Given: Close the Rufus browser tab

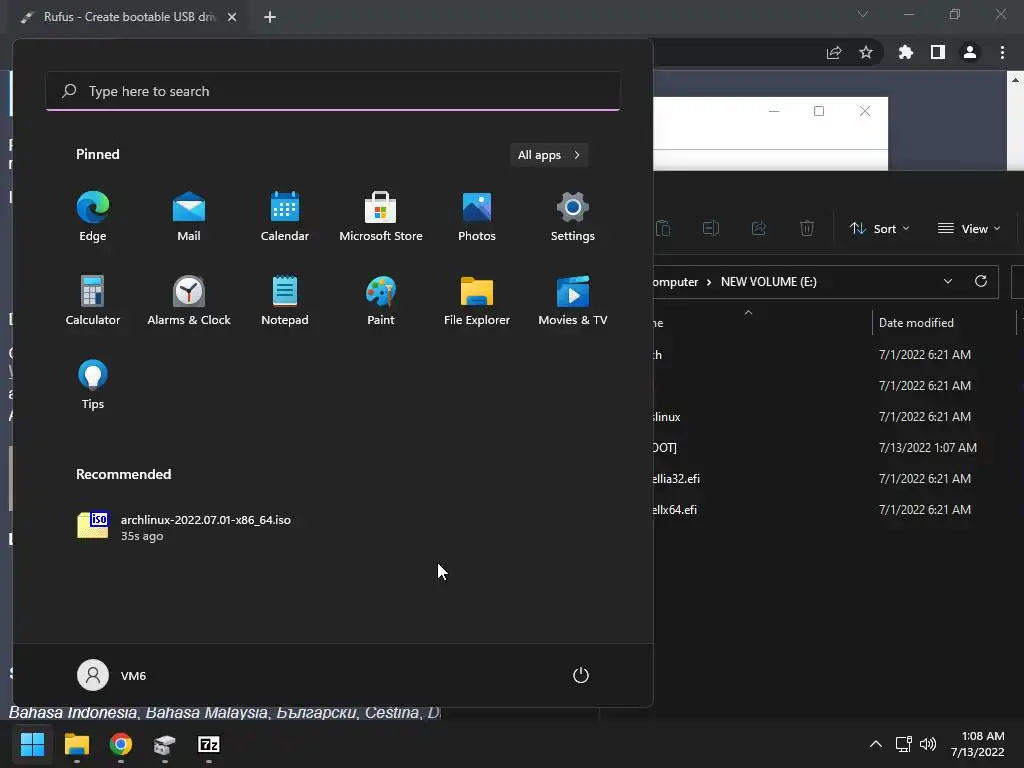Looking at the screenshot, I should (x=232, y=17).
